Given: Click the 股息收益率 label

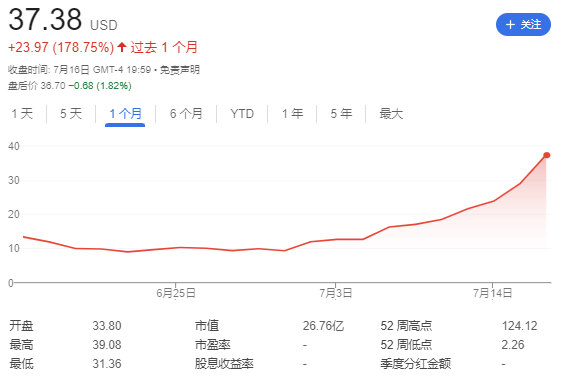Looking at the screenshot, I should coord(224,363).
